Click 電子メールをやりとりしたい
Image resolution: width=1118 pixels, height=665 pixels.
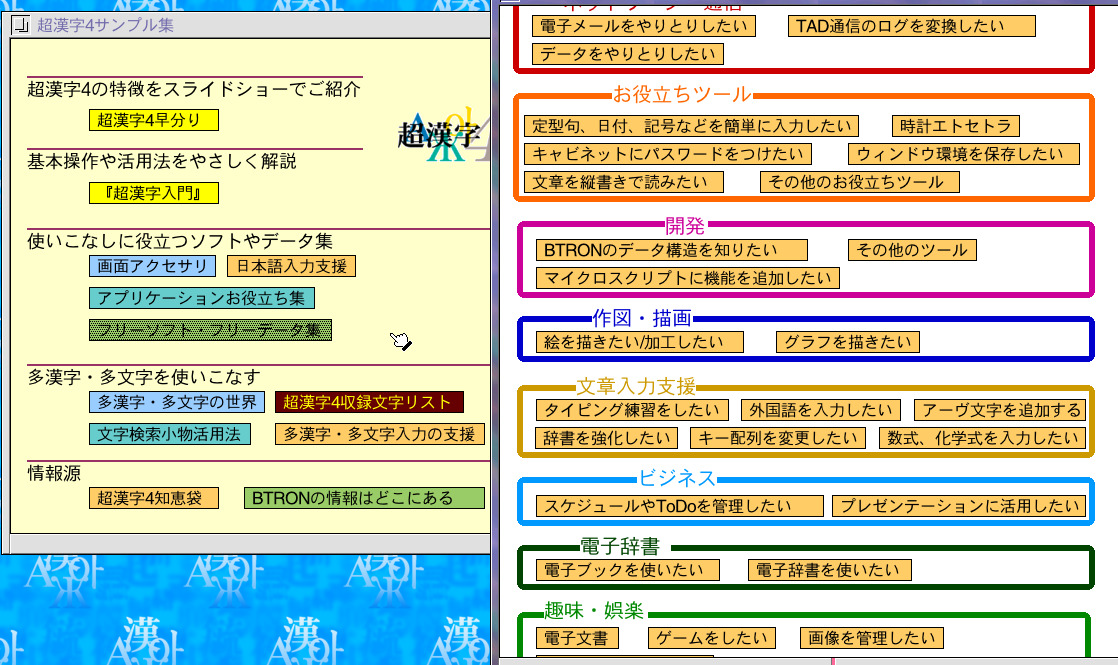click(644, 26)
